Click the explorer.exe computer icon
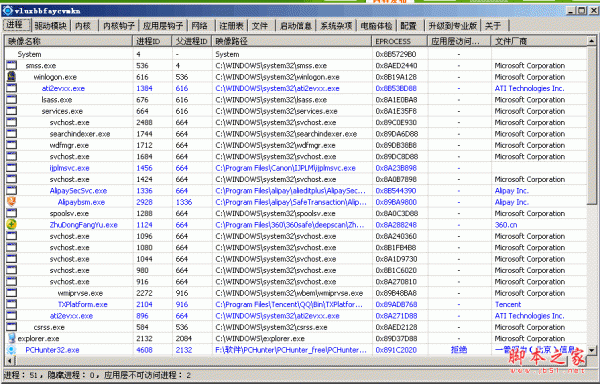This screenshot has height=384, width=600. [x=11, y=338]
